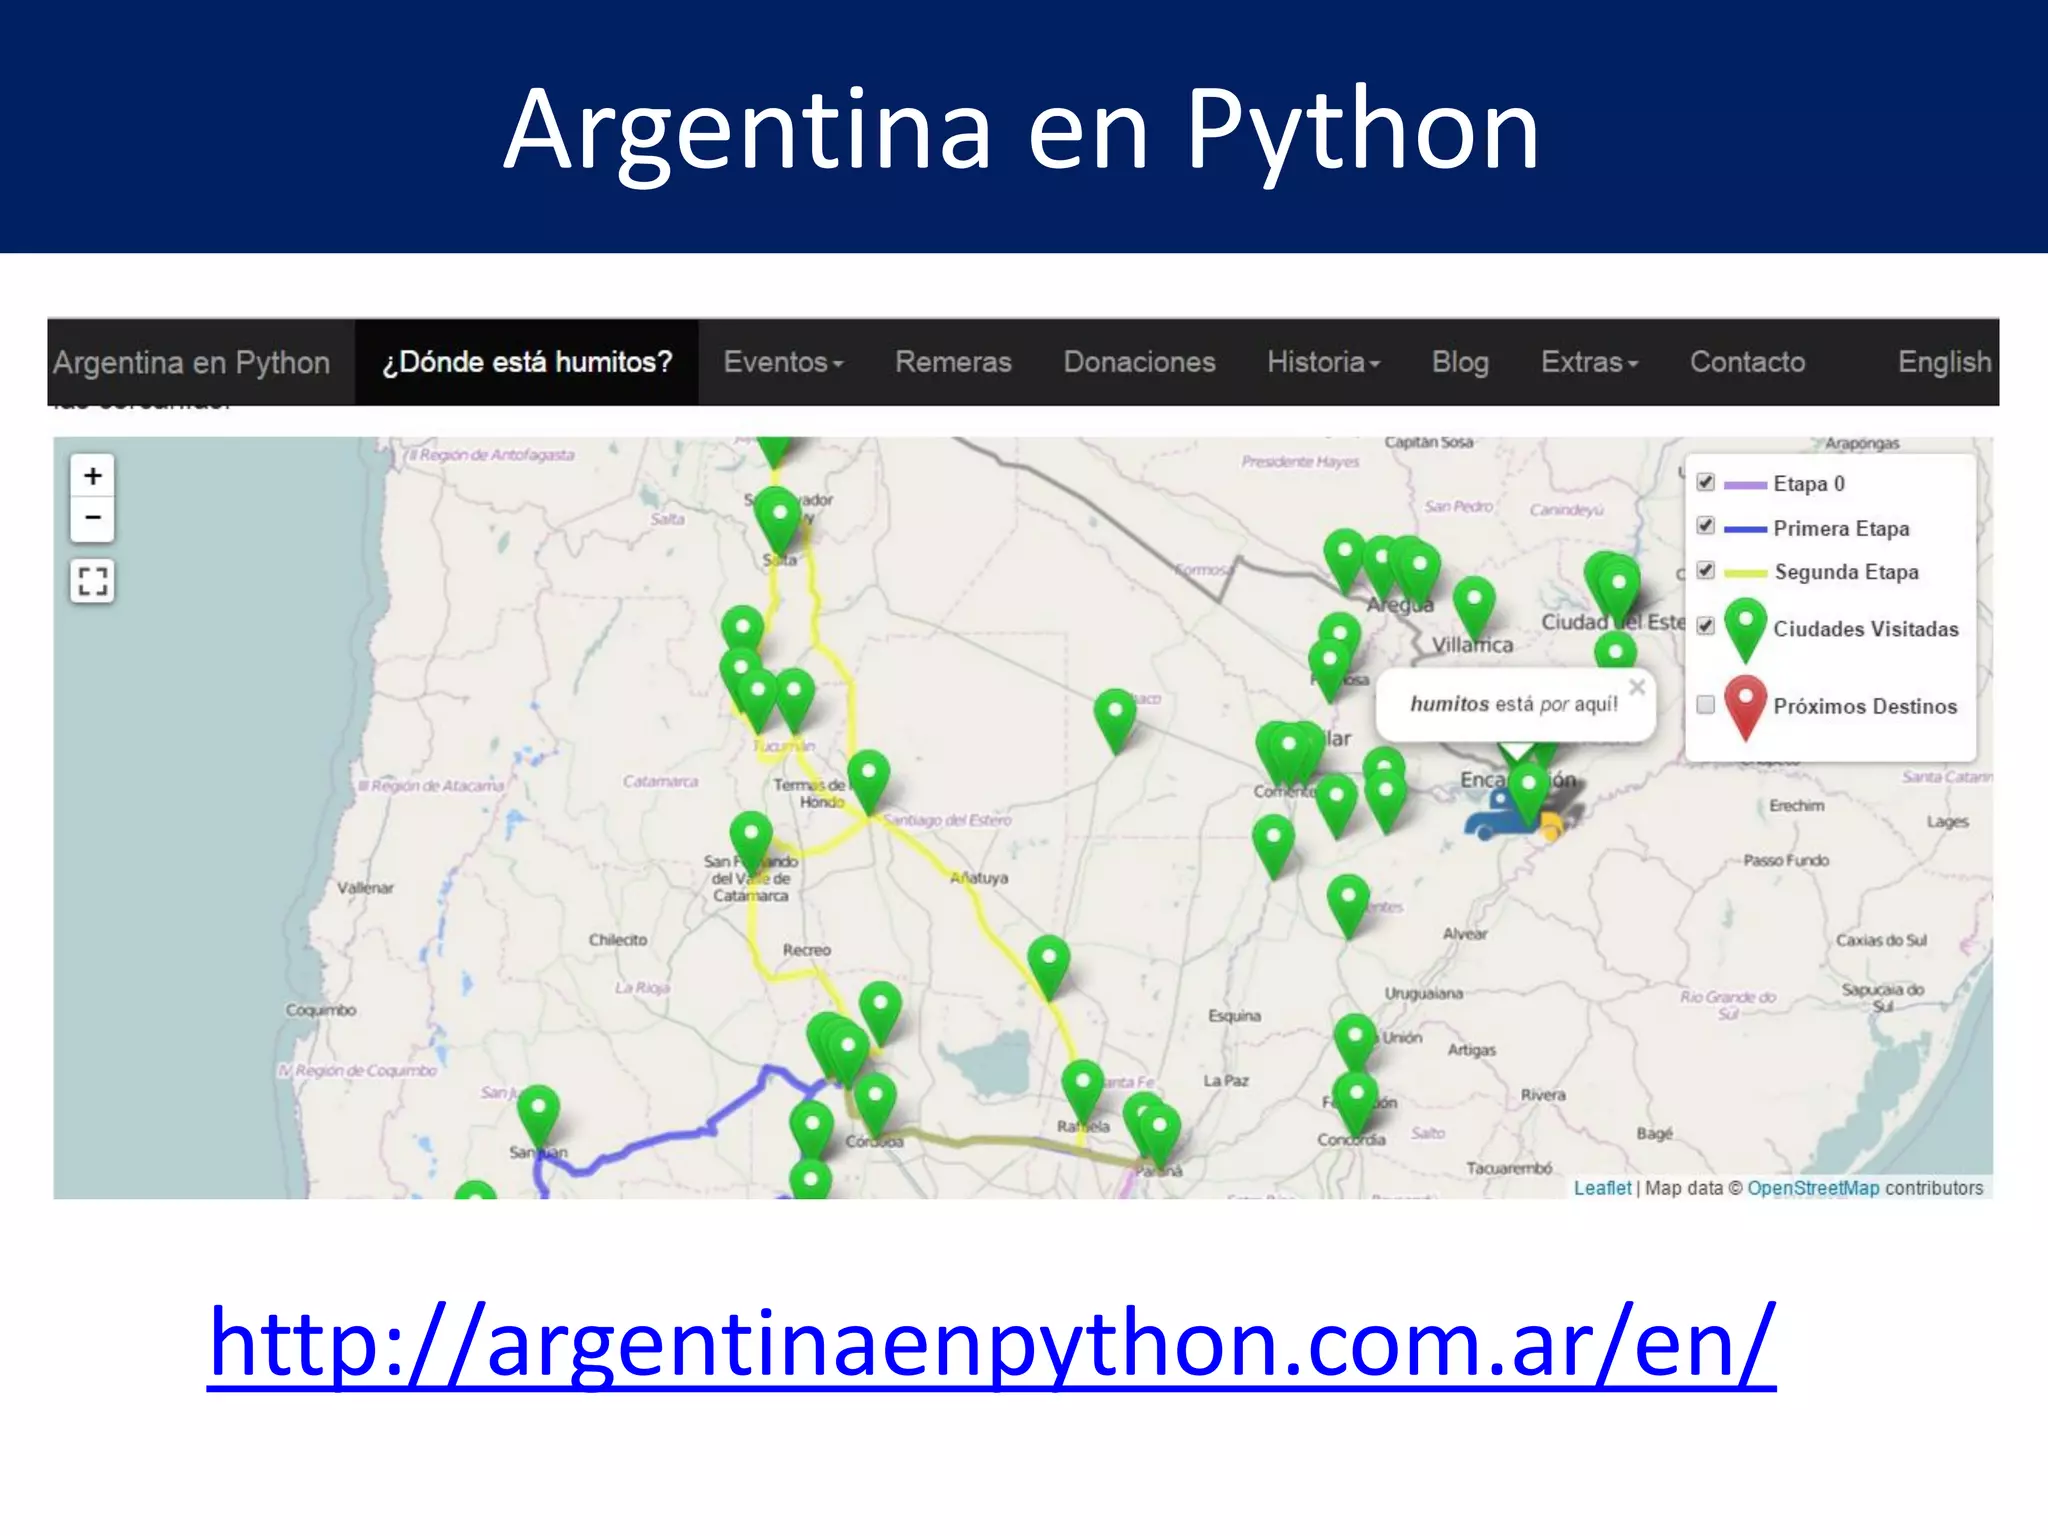
Task: Click the Etapa 0 purple line swatch
Action: (x=1745, y=485)
